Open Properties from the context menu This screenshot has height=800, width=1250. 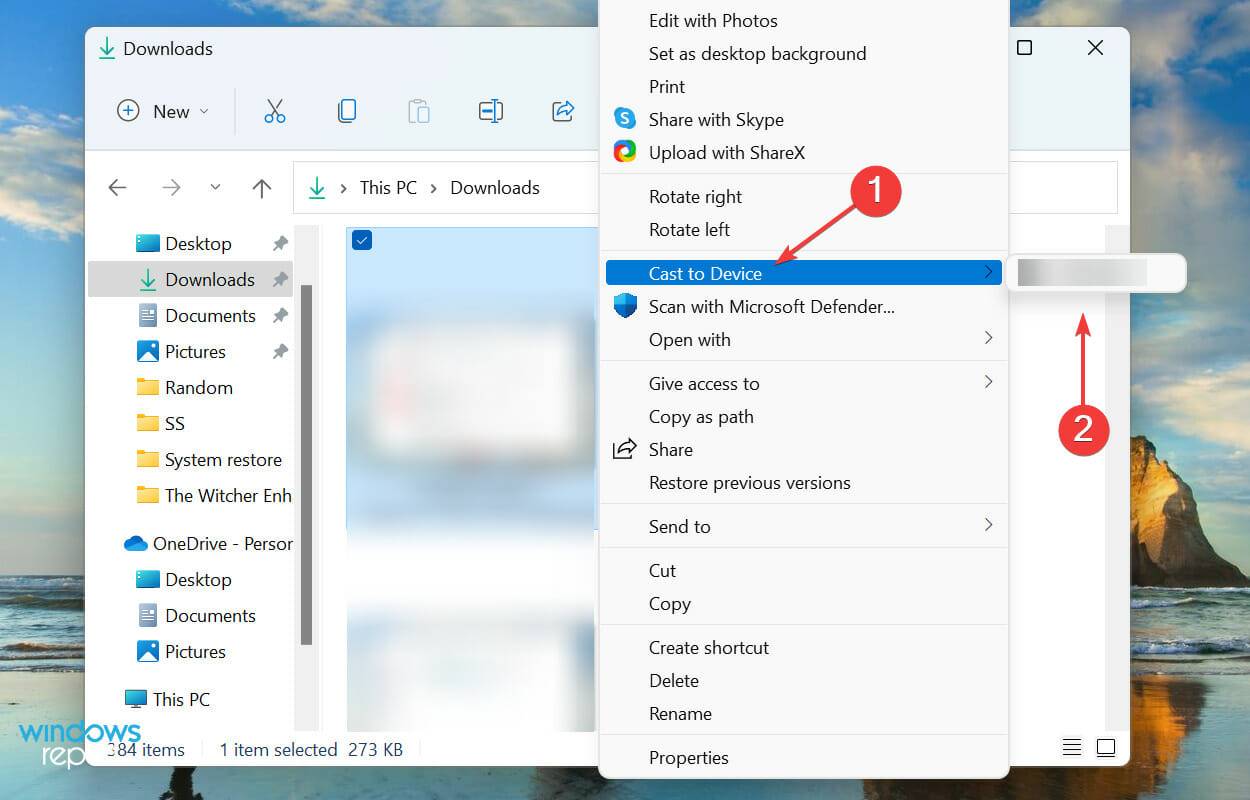coord(689,757)
